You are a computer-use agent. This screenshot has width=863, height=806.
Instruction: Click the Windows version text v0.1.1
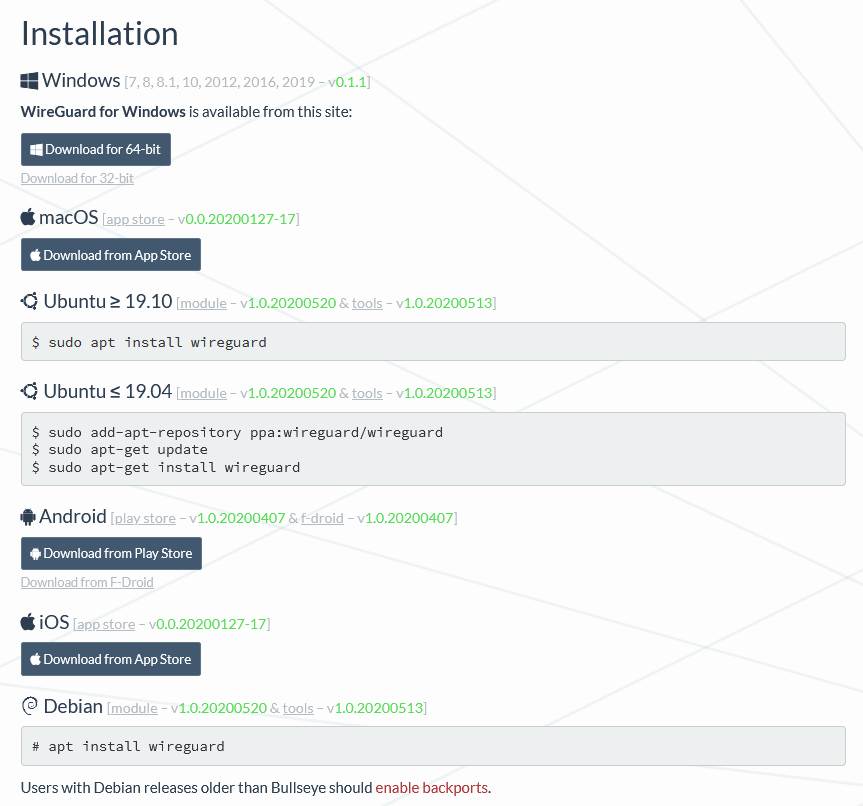347,82
